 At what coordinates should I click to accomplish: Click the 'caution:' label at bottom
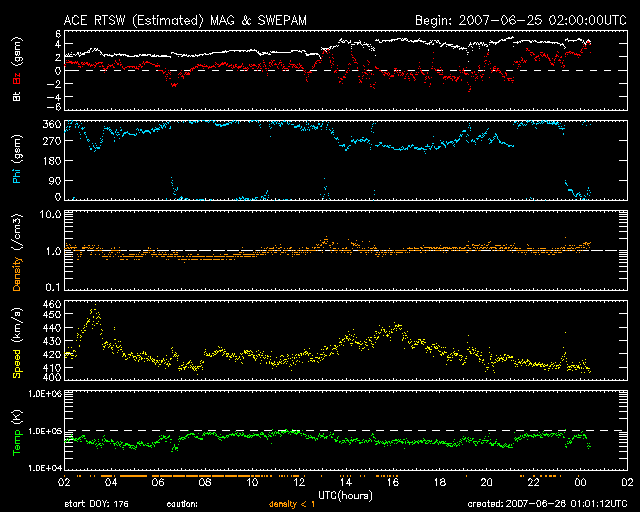tap(184, 505)
